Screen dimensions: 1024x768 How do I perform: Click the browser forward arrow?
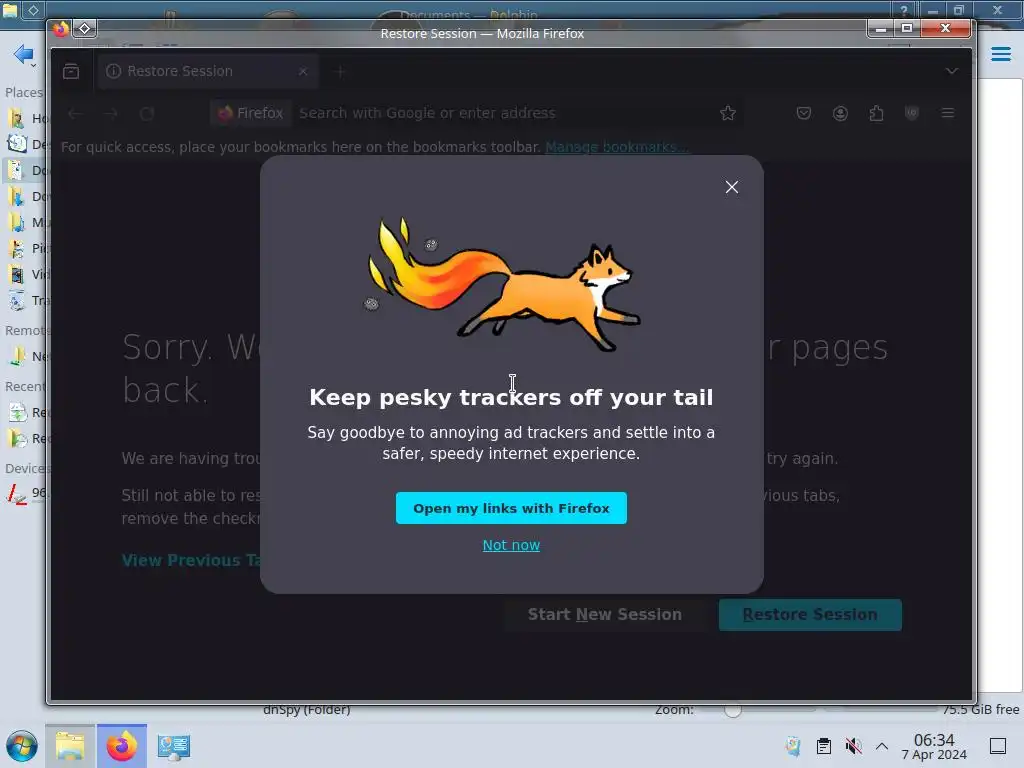point(110,114)
